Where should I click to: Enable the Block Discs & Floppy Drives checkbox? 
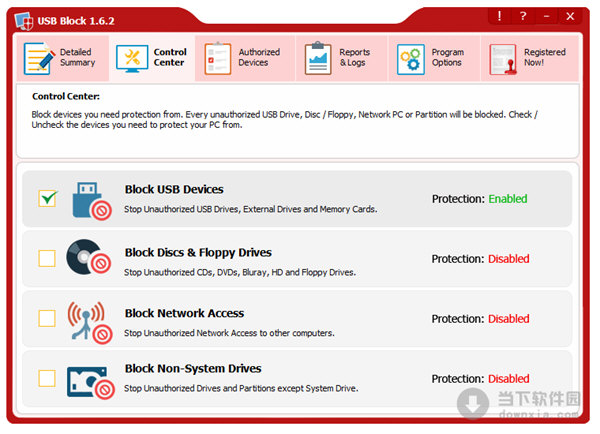point(47,258)
